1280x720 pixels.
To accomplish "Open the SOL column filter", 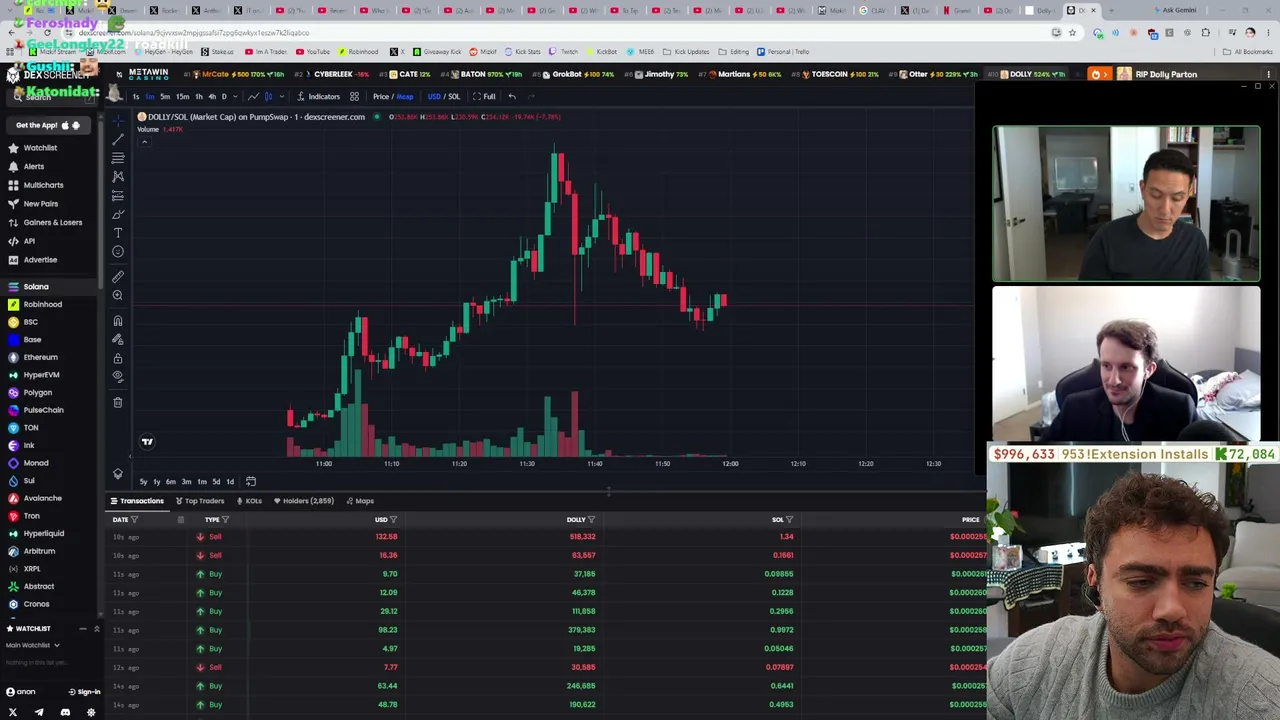I will 789,520.
